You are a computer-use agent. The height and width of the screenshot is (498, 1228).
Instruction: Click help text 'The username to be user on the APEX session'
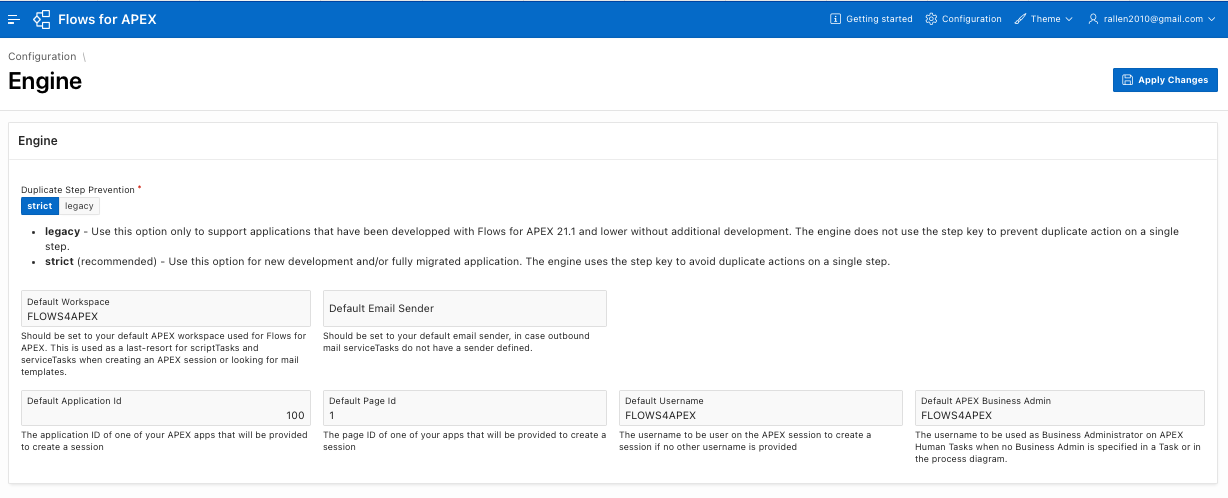[745, 441]
